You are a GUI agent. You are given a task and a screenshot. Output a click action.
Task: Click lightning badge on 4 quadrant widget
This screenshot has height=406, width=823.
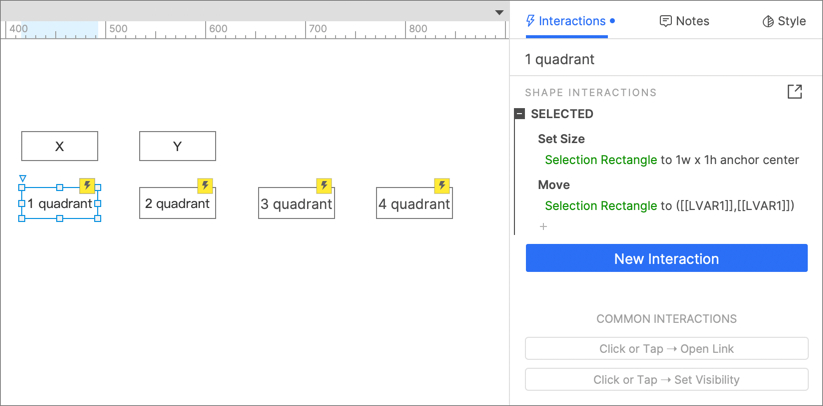[x=442, y=186]
